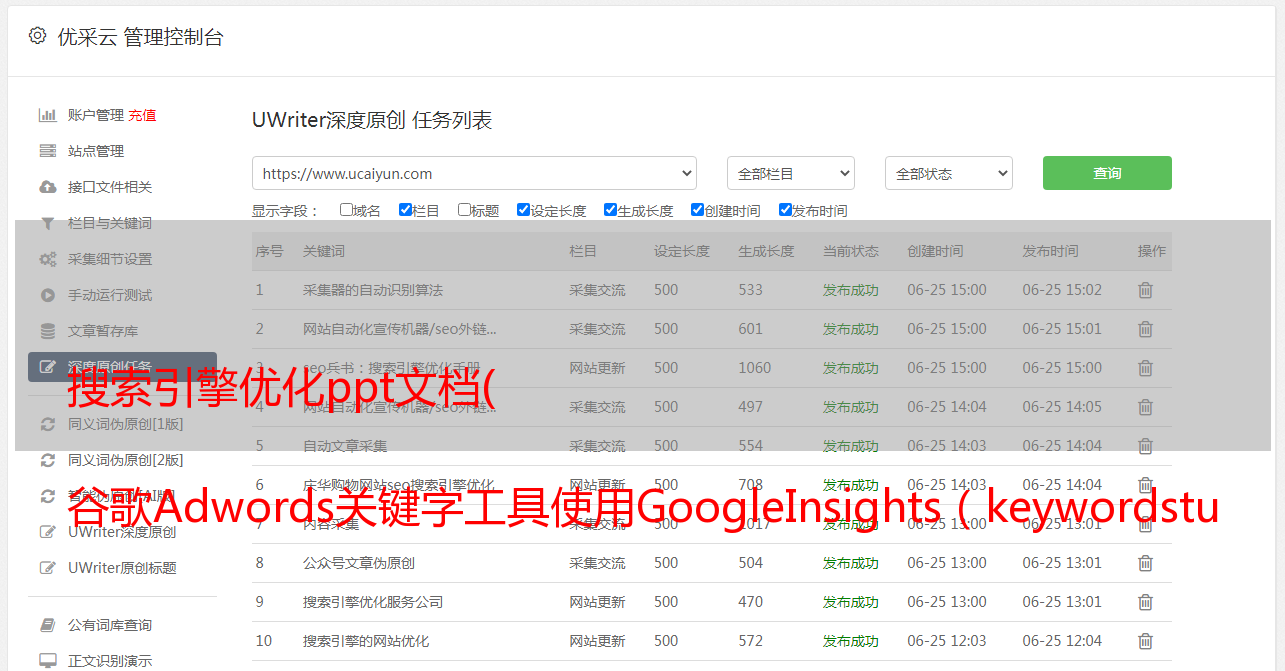Click the gears icon for 采集细节设置
Viewport: 1285px width, 671px height.
click(47, 259)
